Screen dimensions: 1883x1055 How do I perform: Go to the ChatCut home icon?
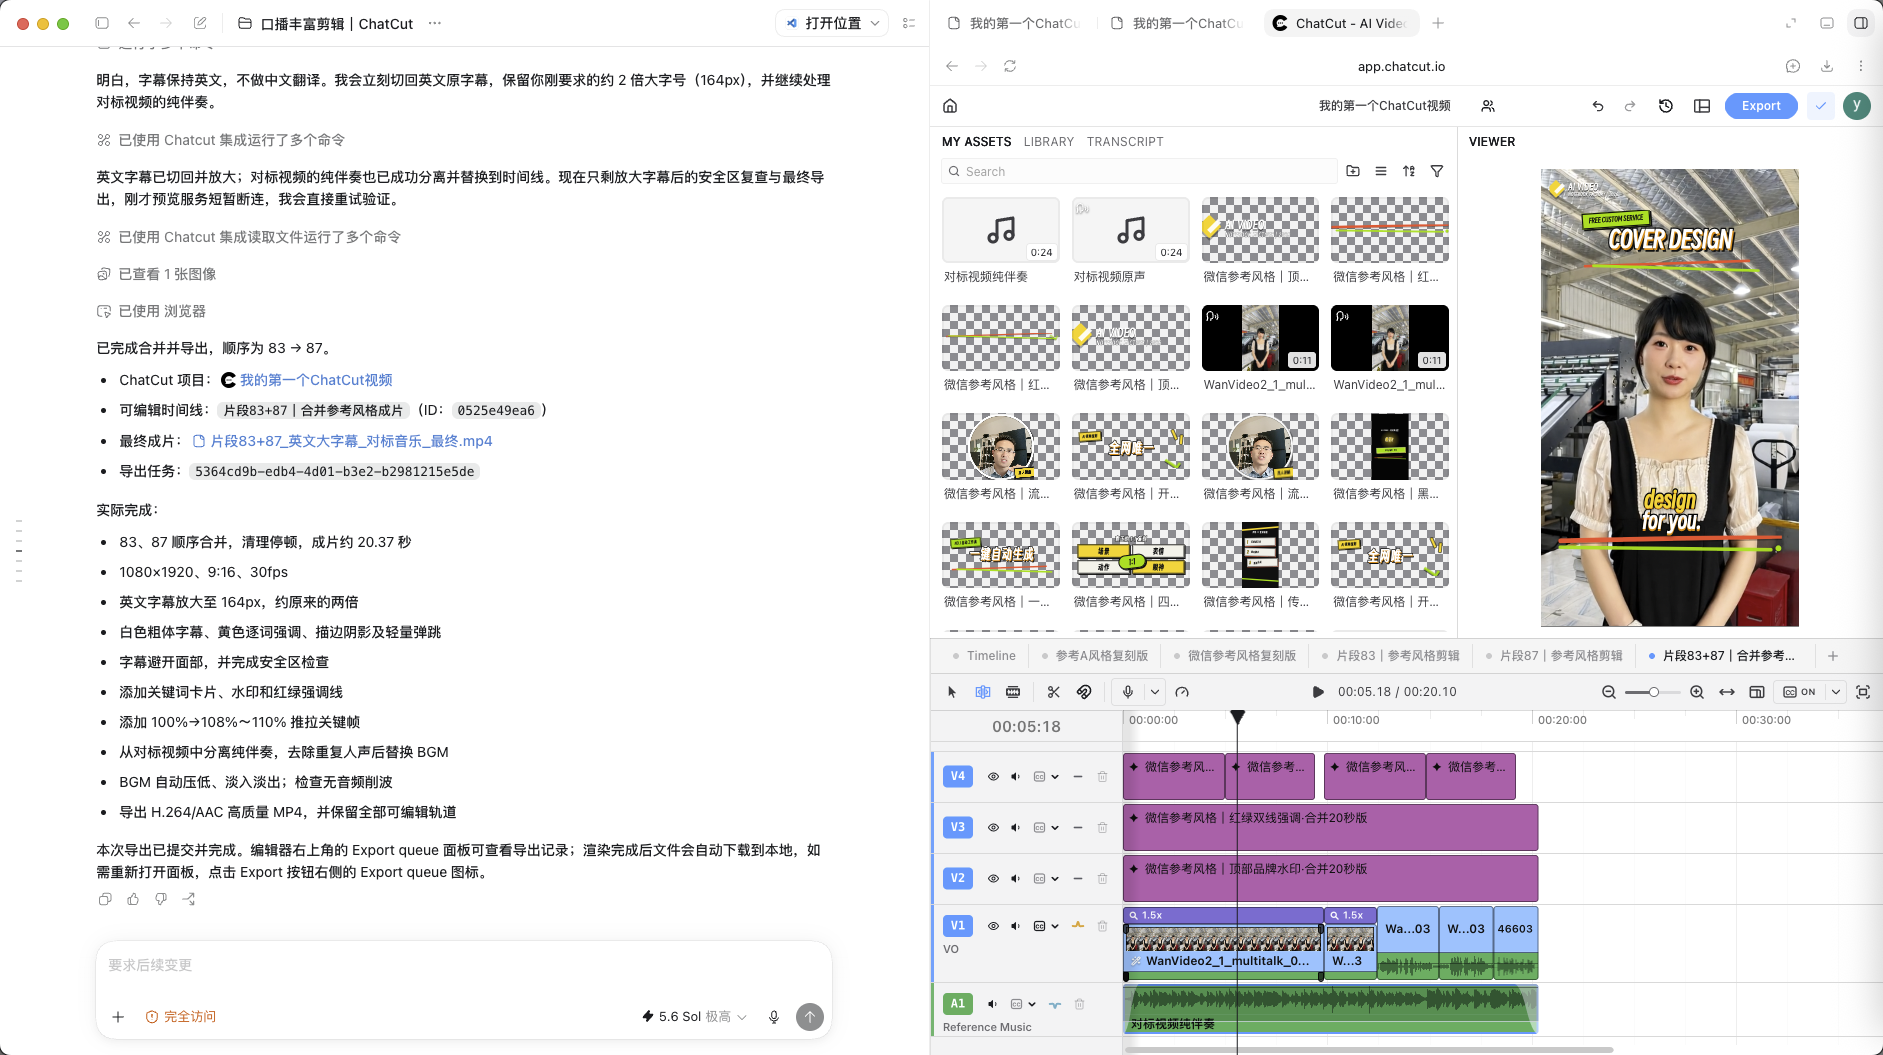[950, 106]
